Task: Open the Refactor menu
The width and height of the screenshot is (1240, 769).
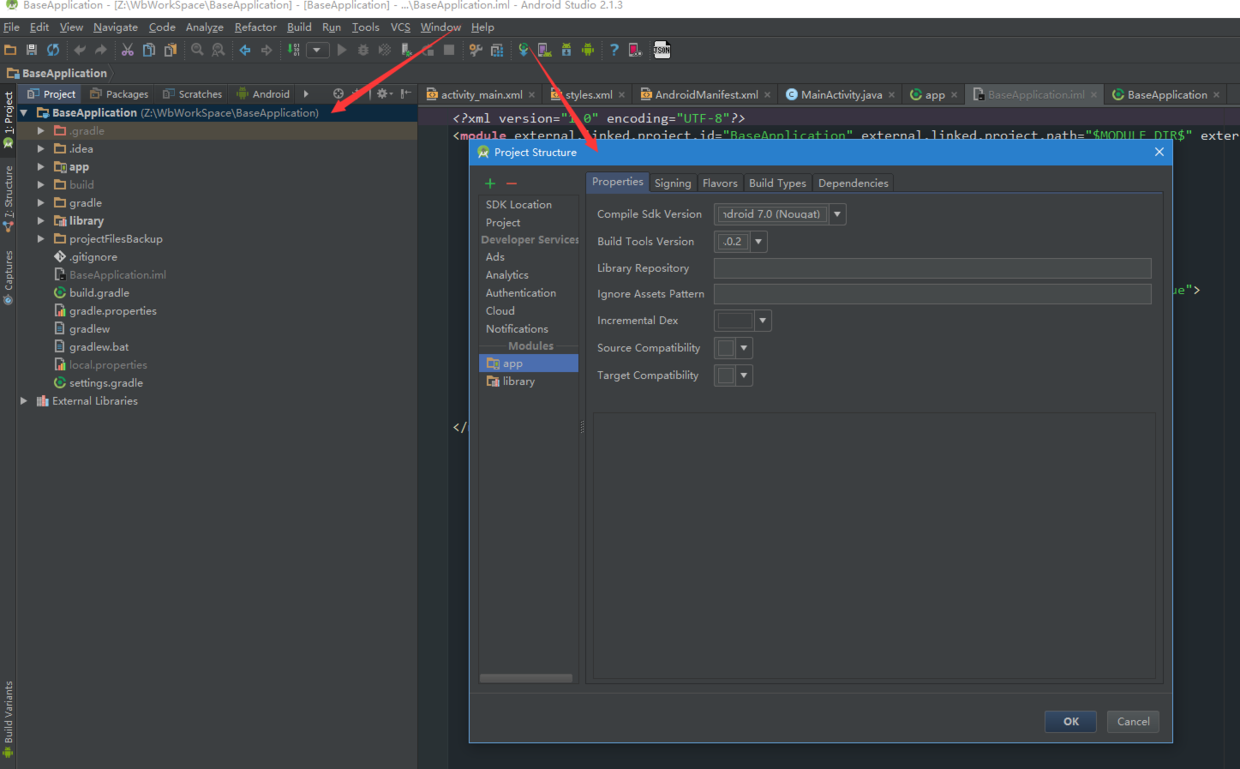Action: (x=255, y=27)
